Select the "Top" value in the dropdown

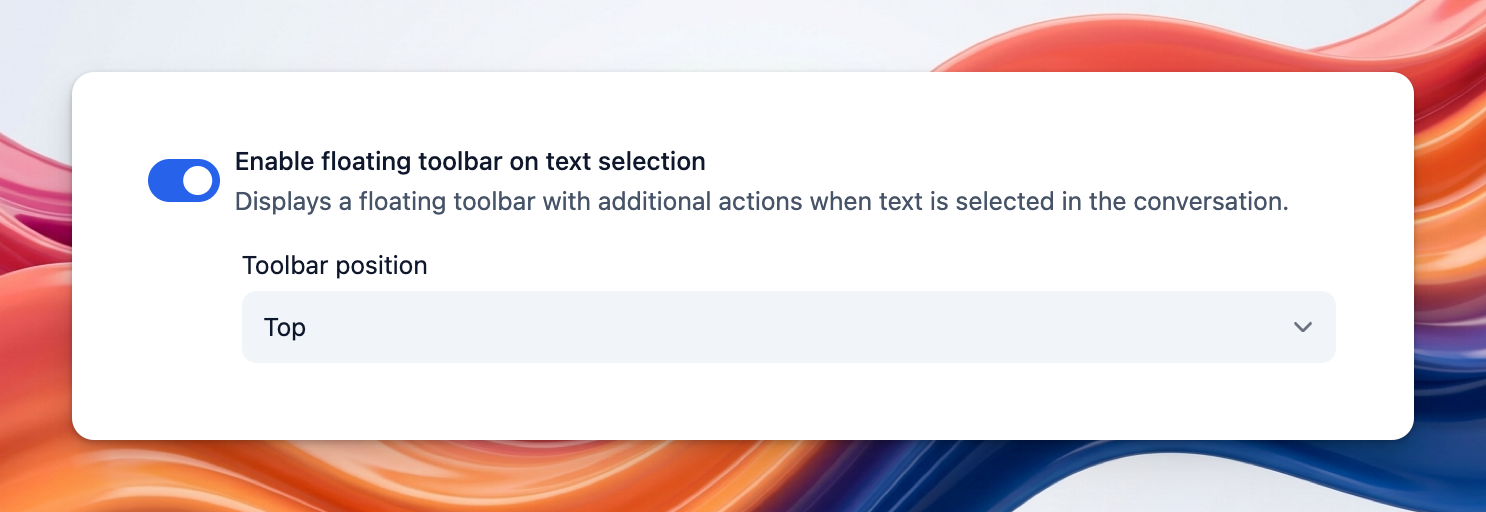[x=285, y=327]
